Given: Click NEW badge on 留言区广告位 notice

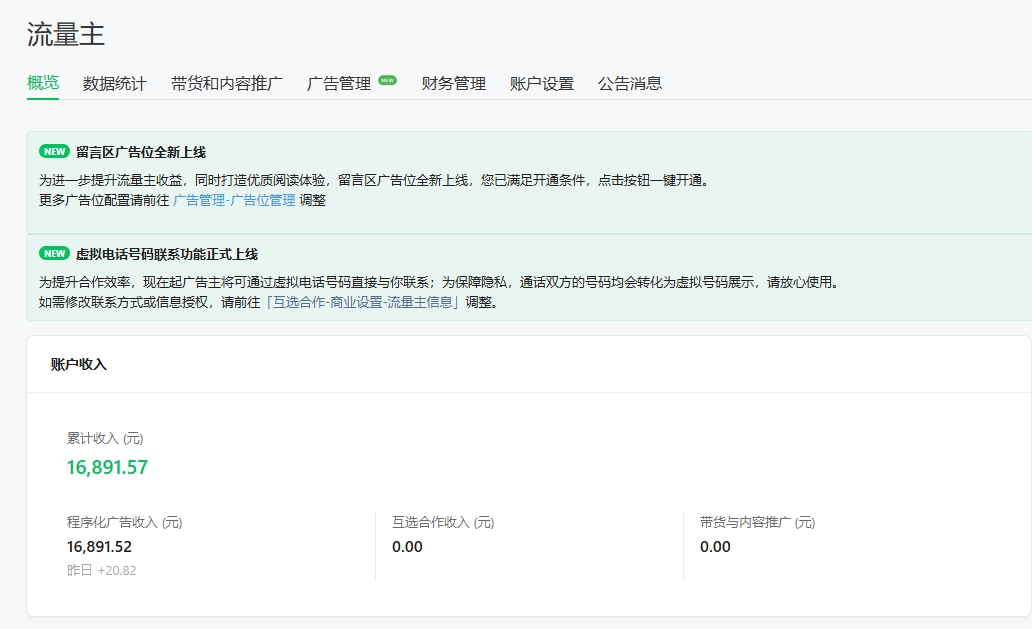Looking at the screenshot, I should 54,152.
